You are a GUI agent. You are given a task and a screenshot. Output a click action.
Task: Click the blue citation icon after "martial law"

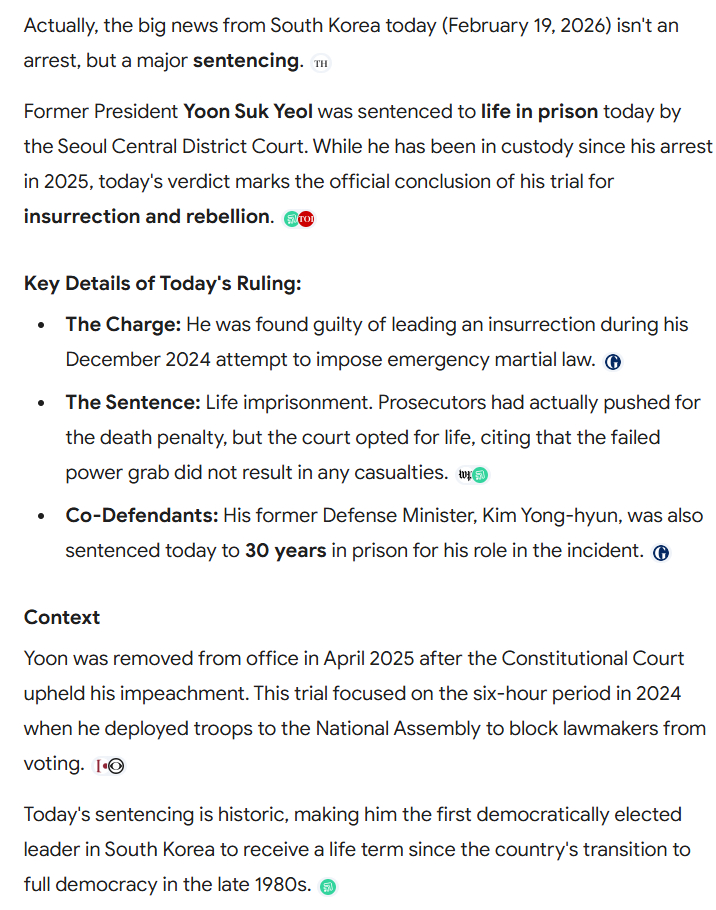[x=613, y=362]
